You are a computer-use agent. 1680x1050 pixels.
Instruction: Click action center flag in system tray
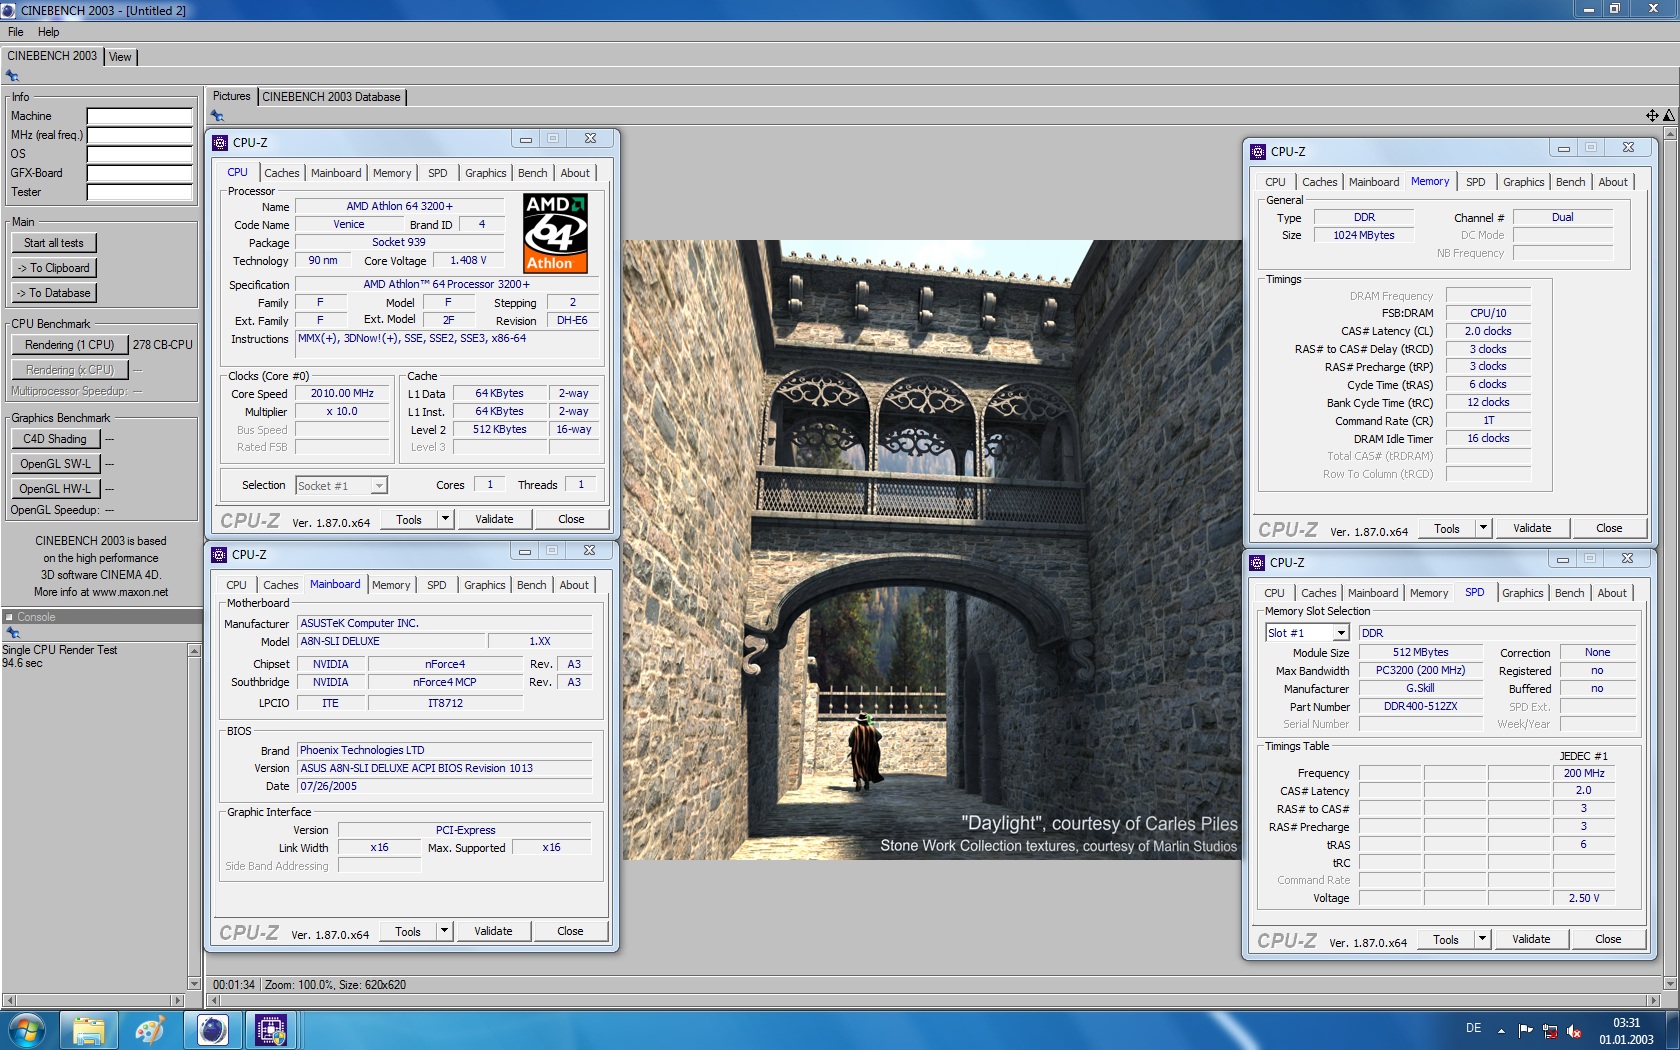coord(1525,1031)
